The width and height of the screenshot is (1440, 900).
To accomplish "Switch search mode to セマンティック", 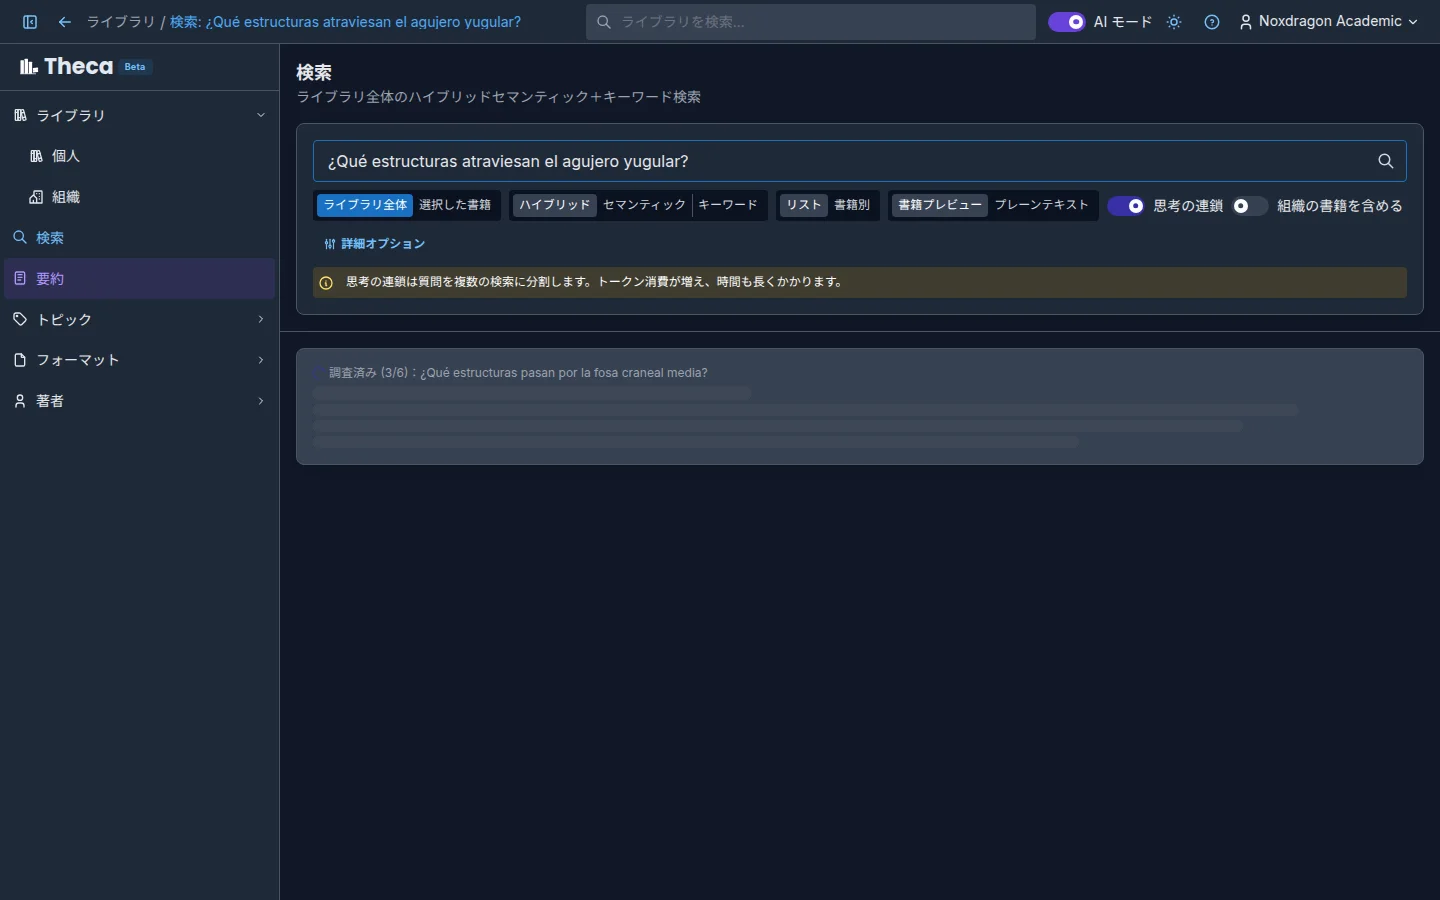I will click(x=644, y=205).
